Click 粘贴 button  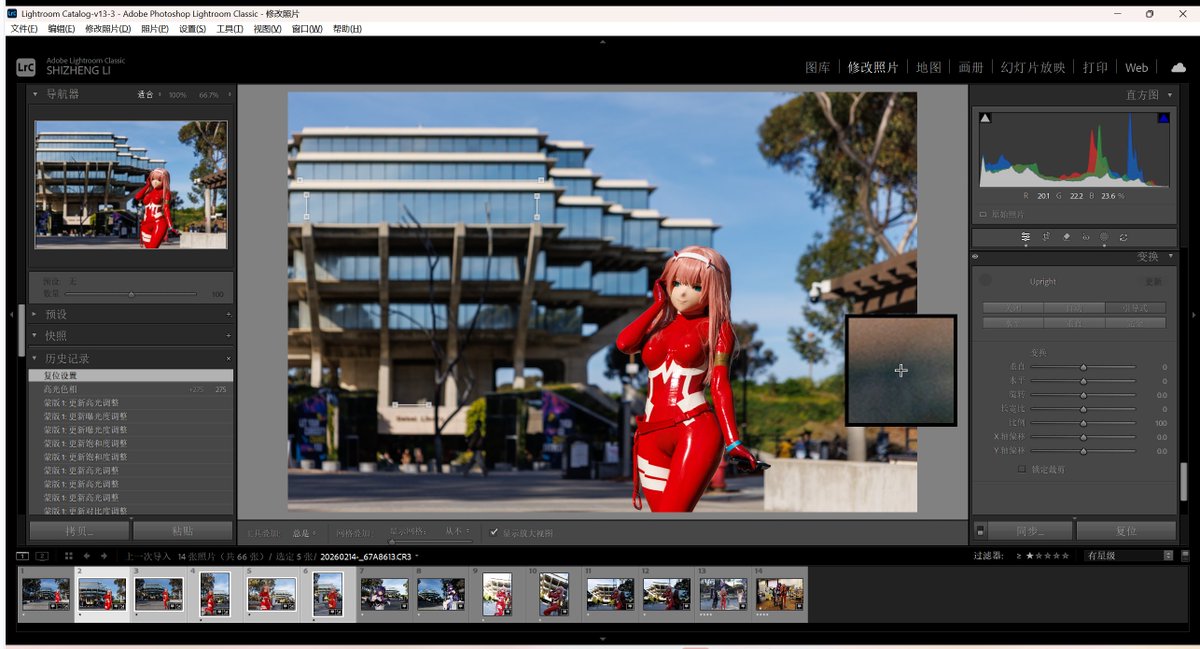183,530
